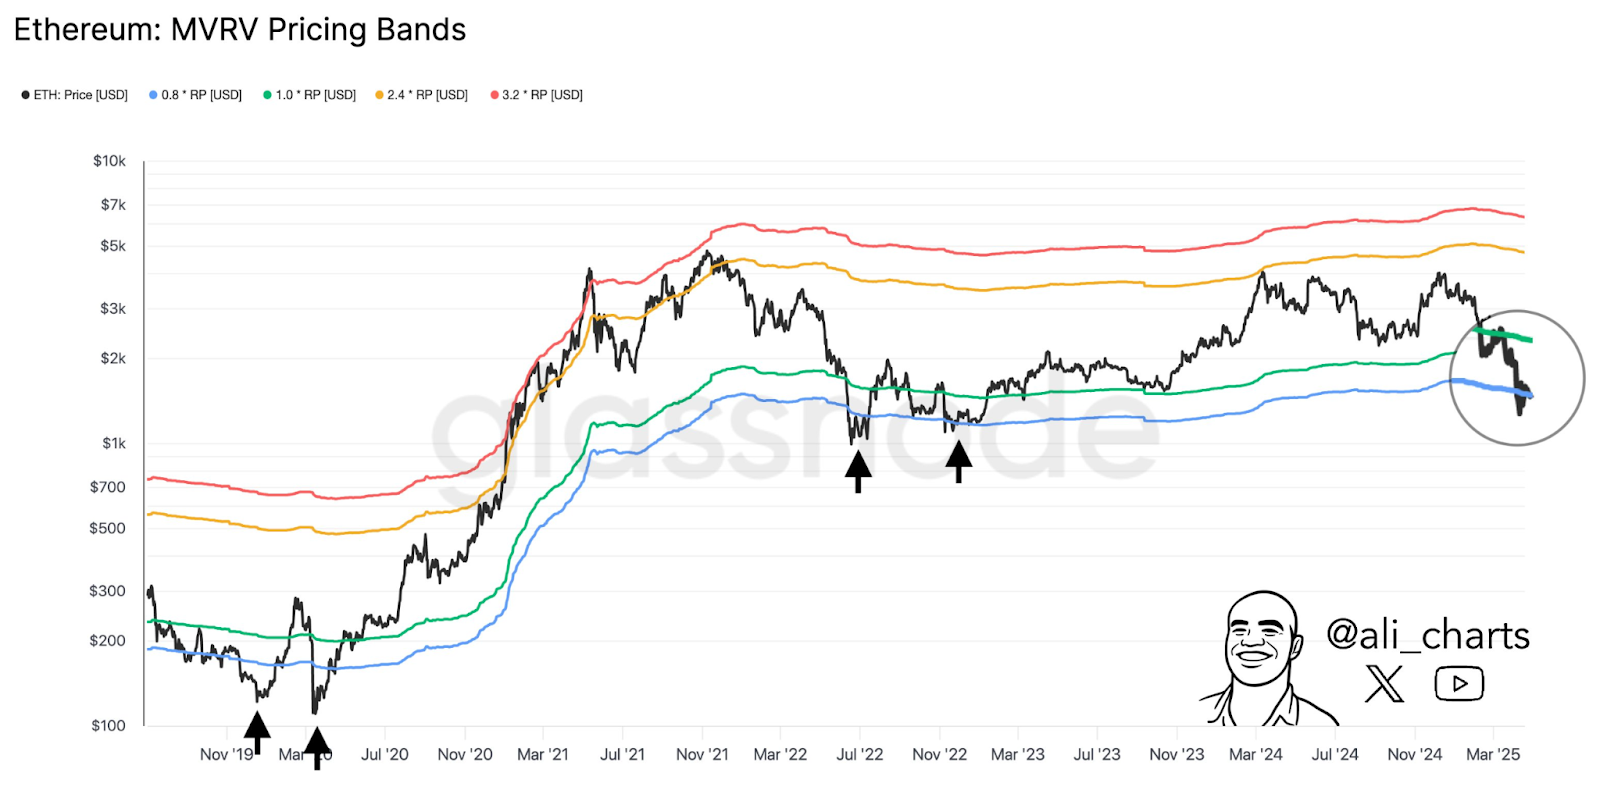Click the Jul '22 x-axis label
The width and height of the screenshot is (1600, 812).
[860, 755]
